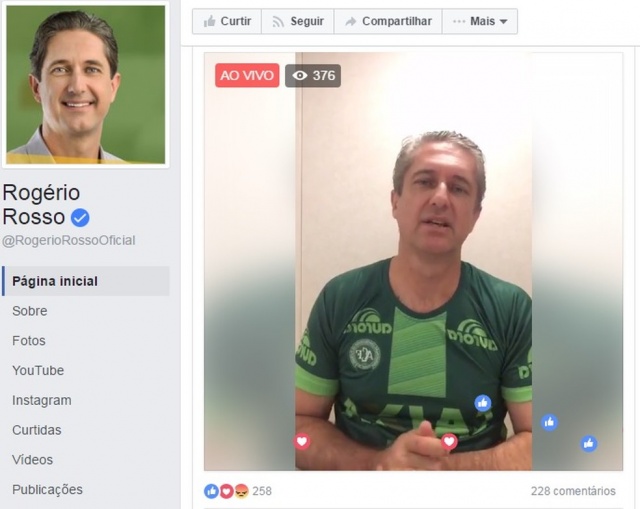Click the live video player
The image size is (640, 509).
413,261
